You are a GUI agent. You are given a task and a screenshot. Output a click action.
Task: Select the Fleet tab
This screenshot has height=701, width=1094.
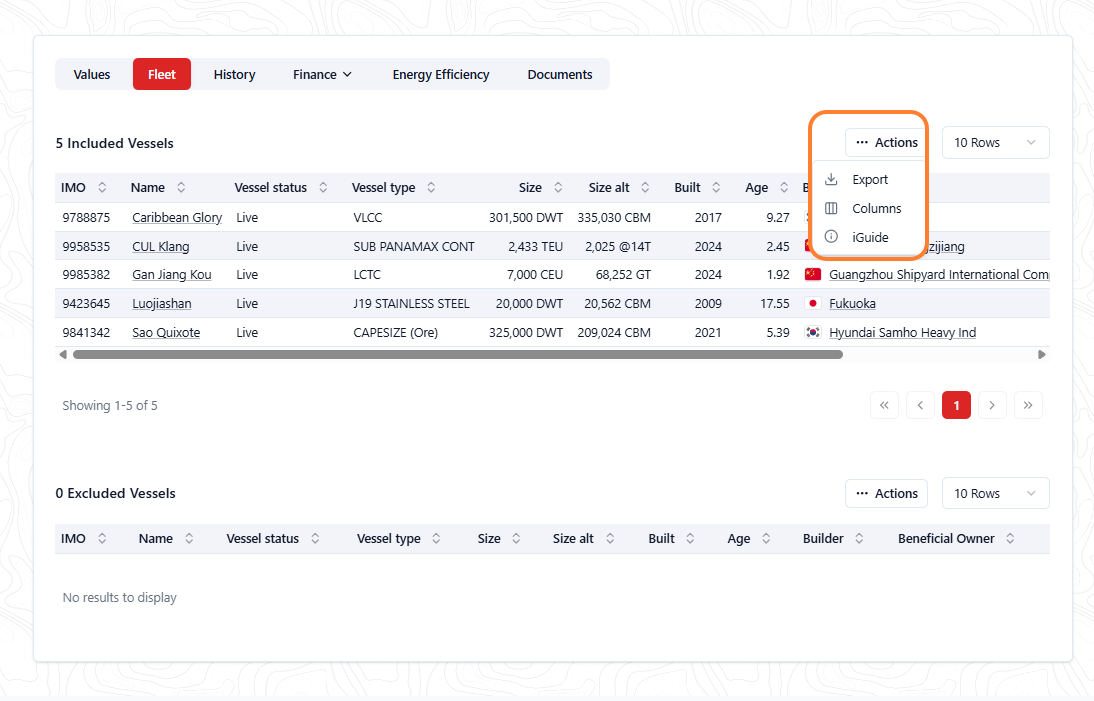point(162,74)
